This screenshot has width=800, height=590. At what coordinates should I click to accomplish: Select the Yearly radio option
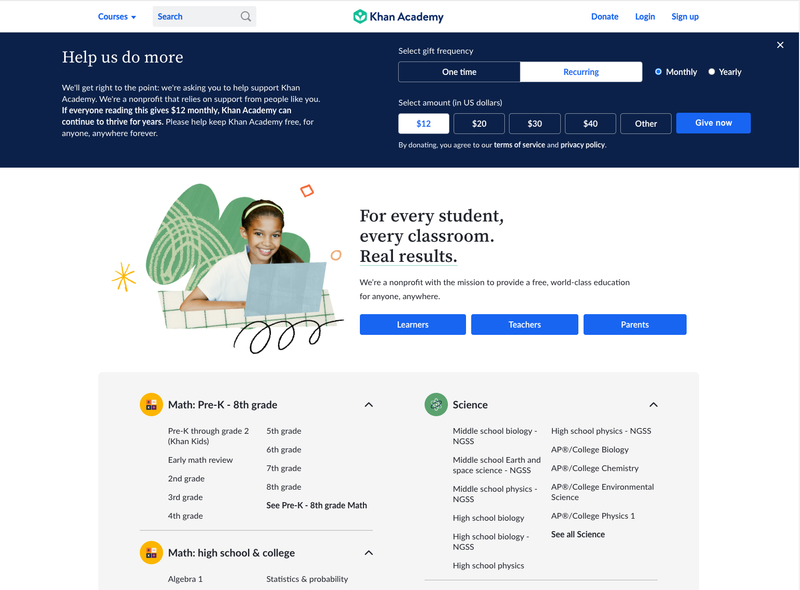coord(711,72)
